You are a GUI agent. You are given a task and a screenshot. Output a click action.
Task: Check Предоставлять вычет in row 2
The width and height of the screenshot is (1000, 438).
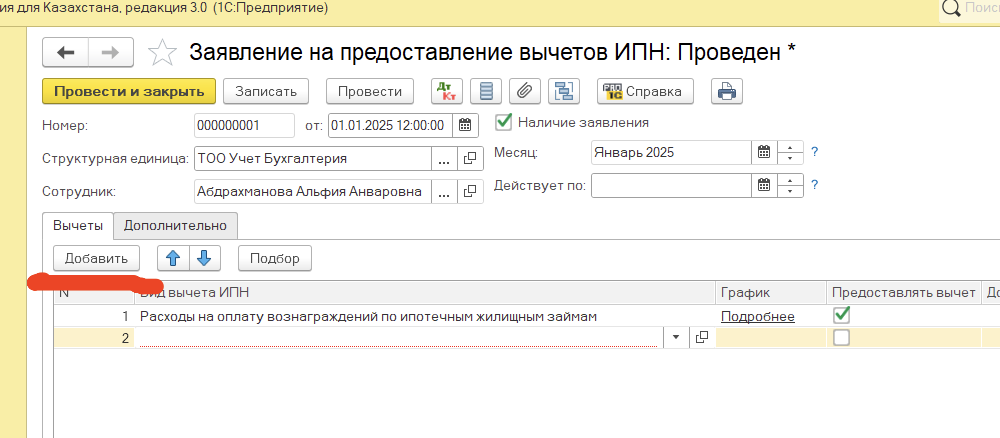point(841,338)
